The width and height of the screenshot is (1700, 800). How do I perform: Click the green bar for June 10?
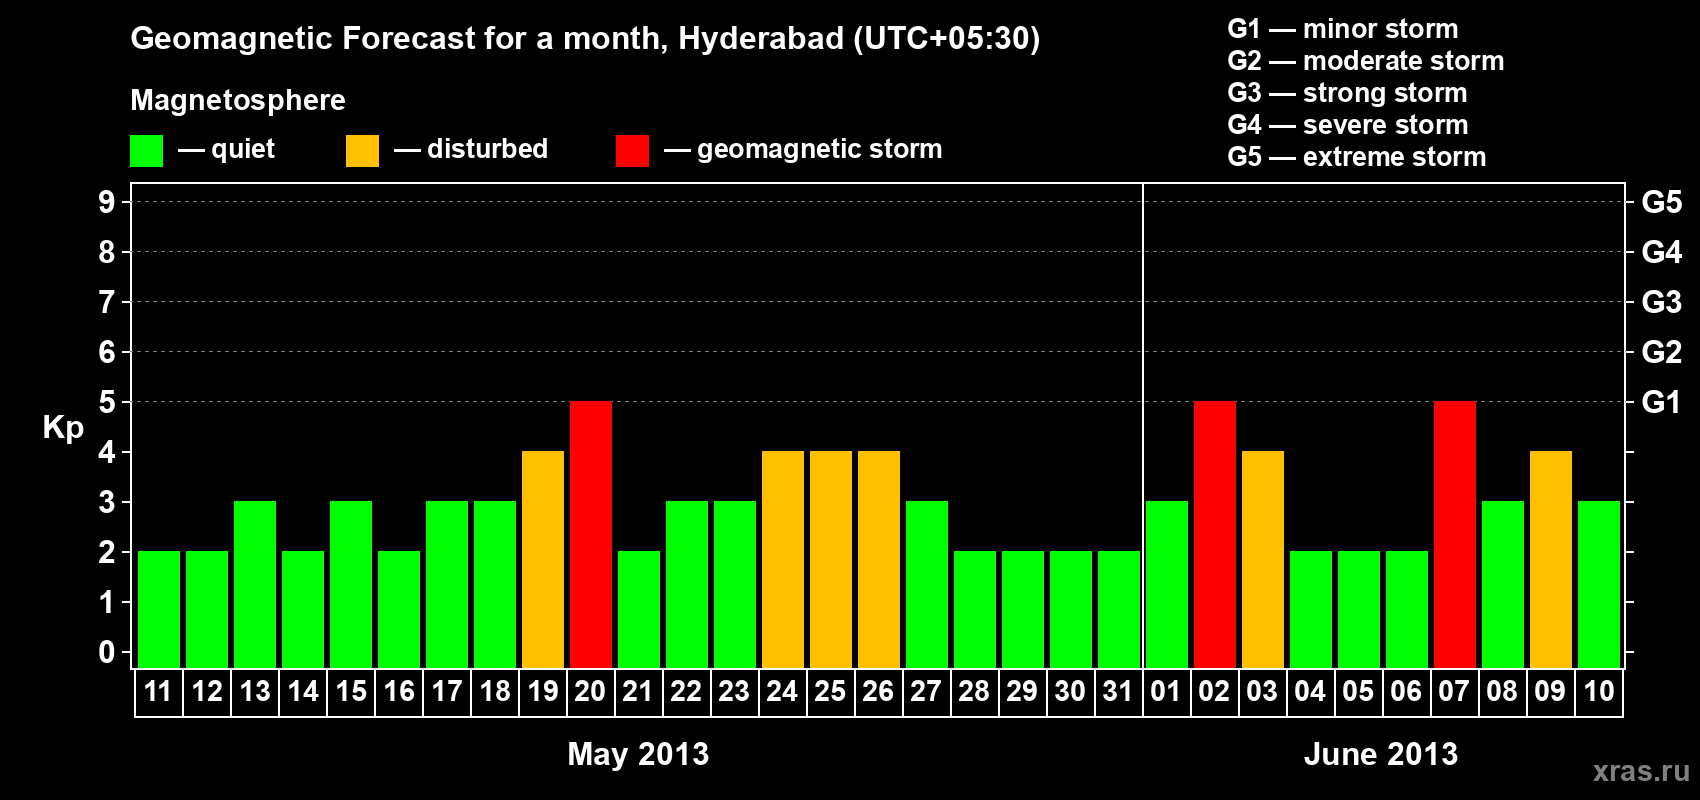tap(1599, 585)
